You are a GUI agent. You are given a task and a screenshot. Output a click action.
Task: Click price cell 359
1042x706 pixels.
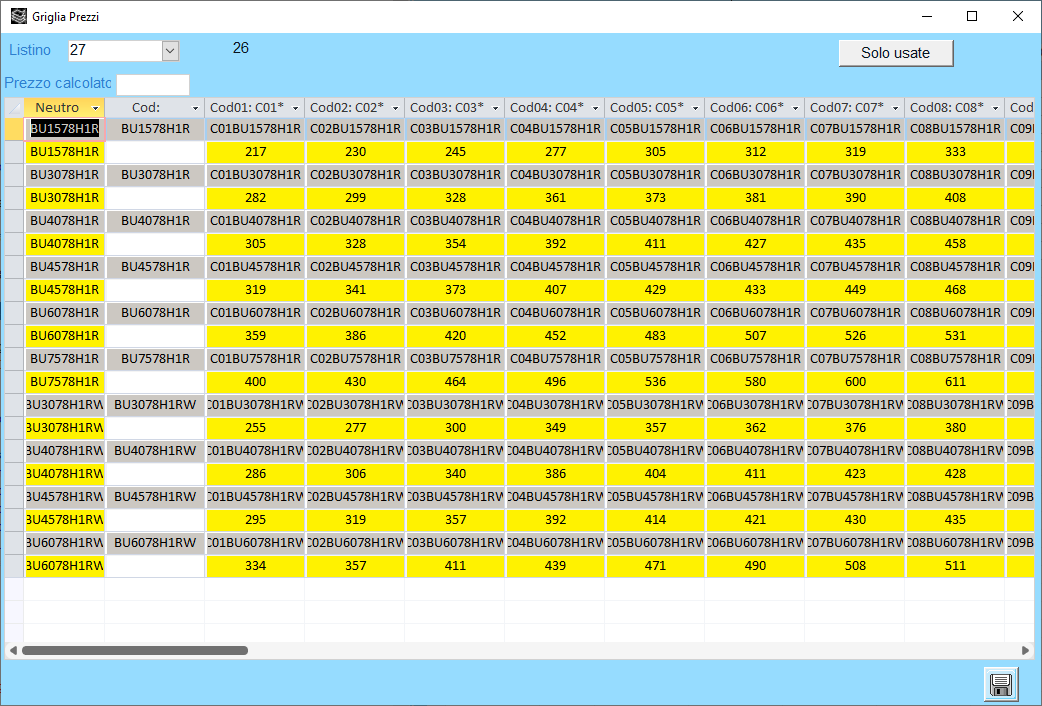pyautogui.click(x=255, y=336)
